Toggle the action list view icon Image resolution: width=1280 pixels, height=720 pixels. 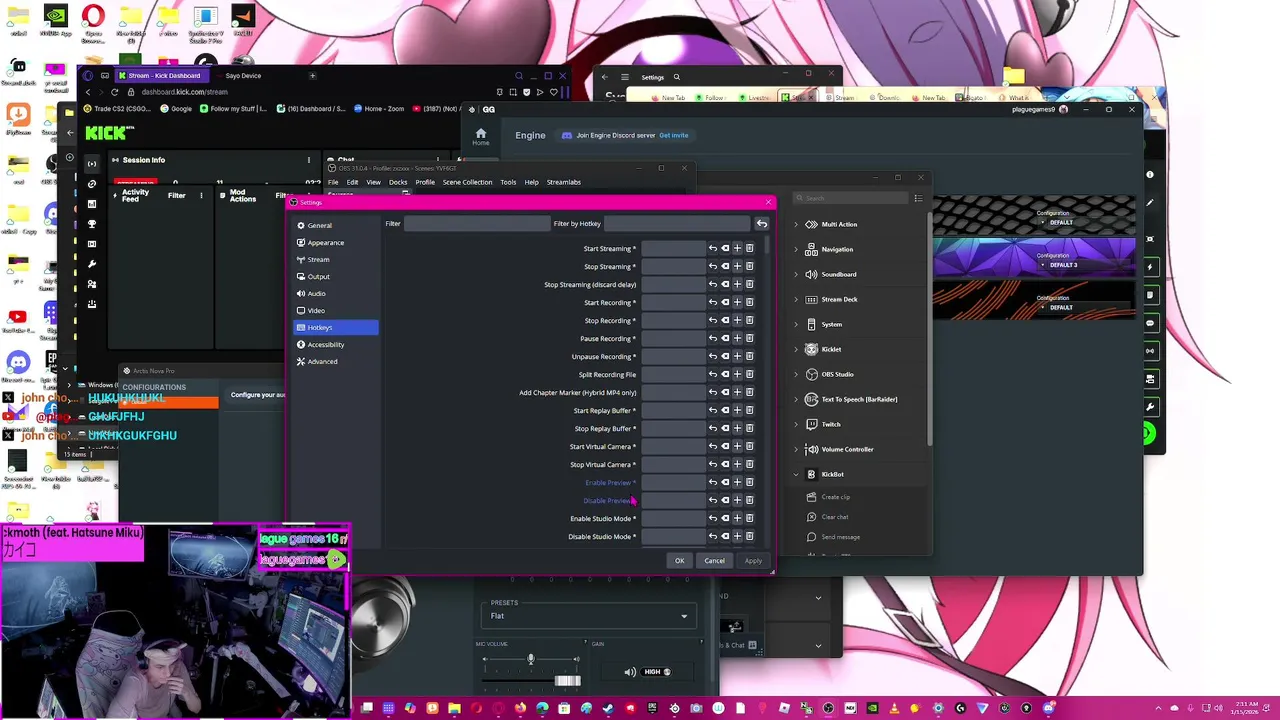pyautogui.click(x=918, y=198)
